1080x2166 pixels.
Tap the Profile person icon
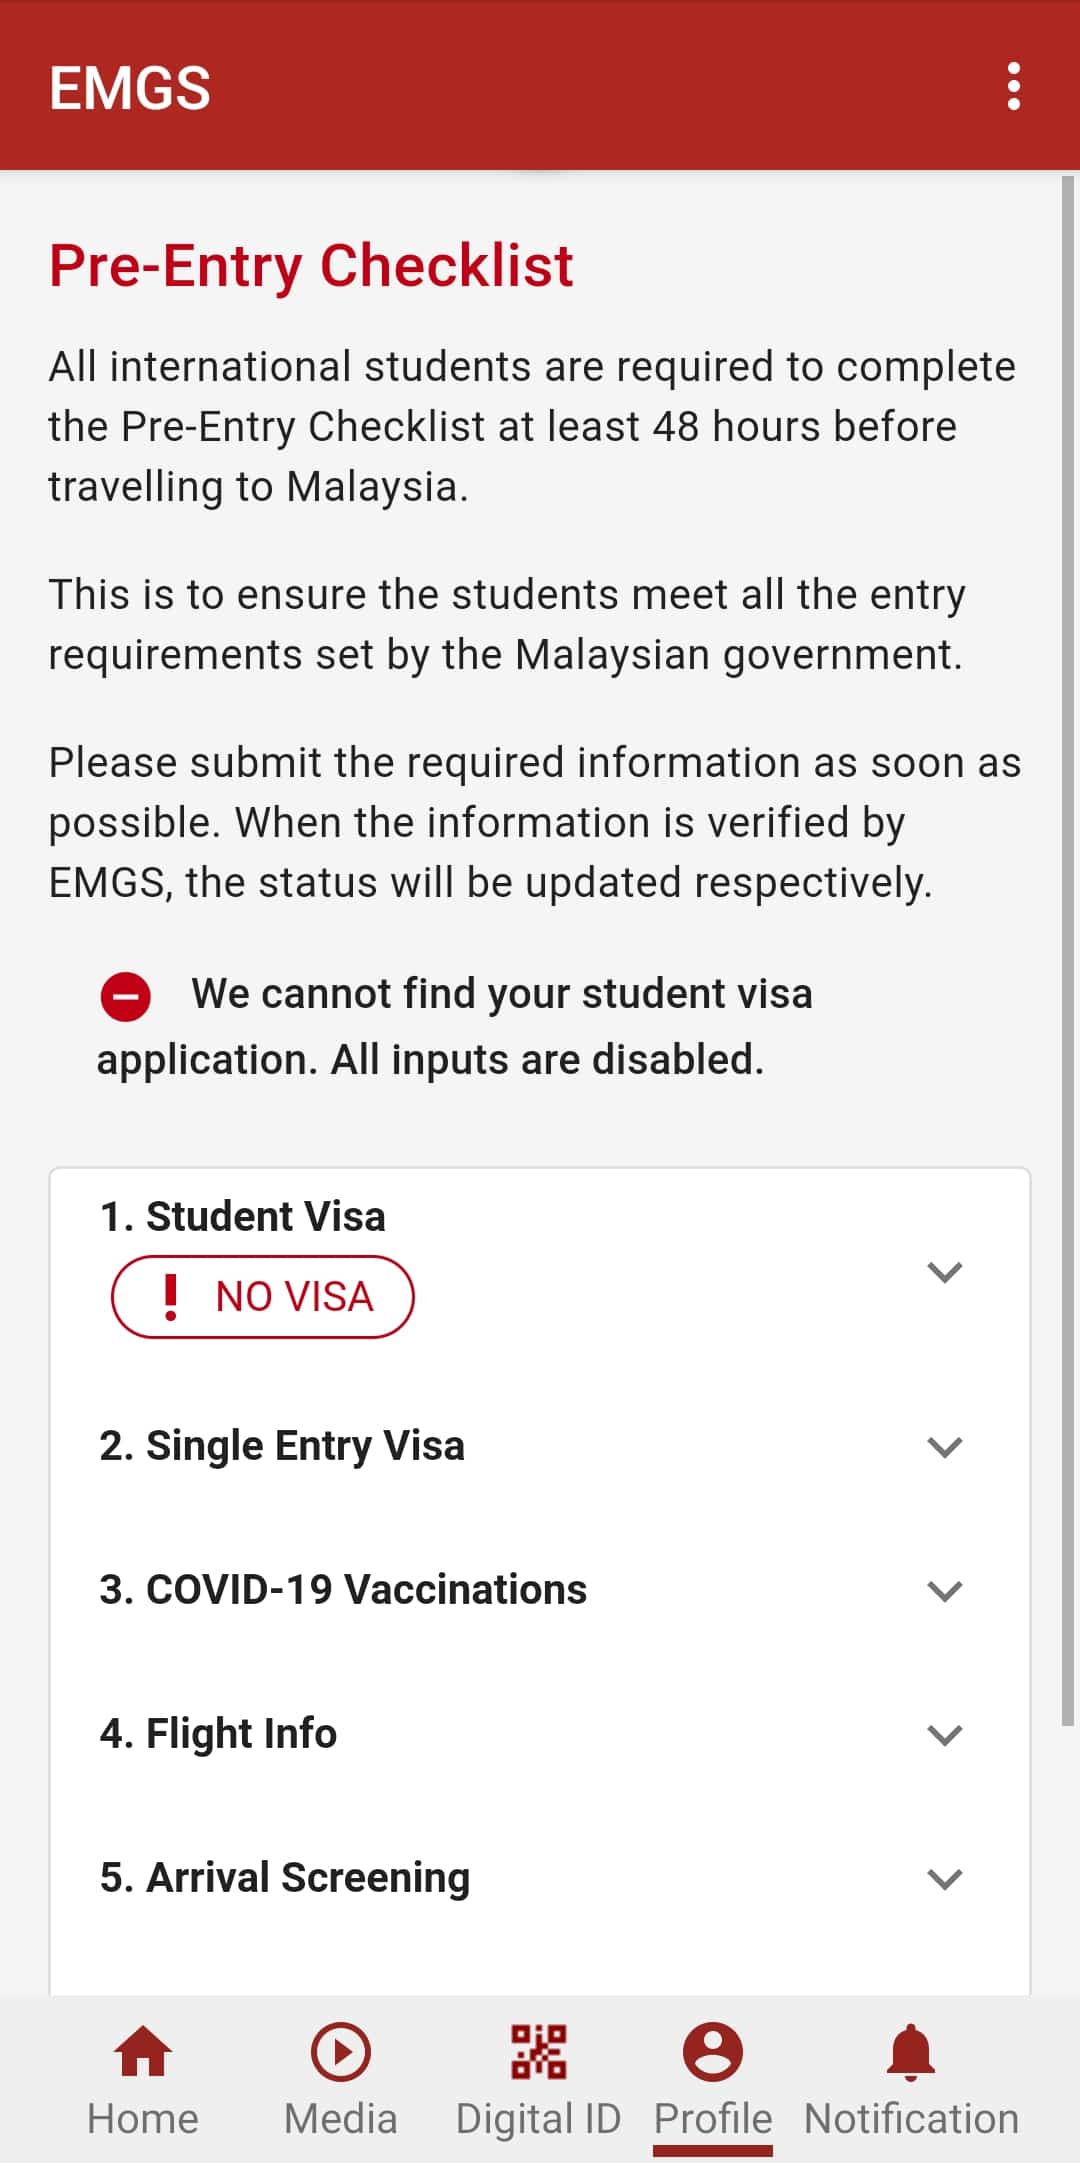(x=712, y=2052)
